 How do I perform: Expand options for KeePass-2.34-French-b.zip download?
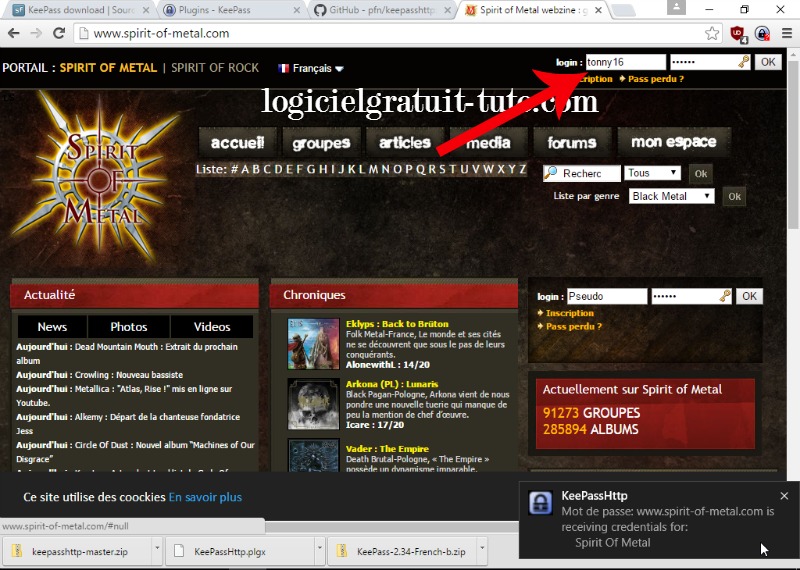pos(482,548)
